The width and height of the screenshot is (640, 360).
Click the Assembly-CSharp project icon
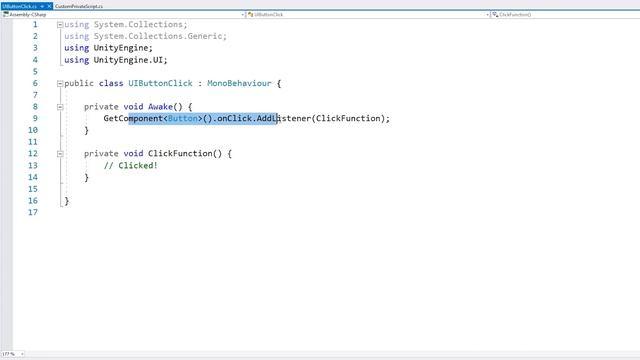tap(6, 14)
